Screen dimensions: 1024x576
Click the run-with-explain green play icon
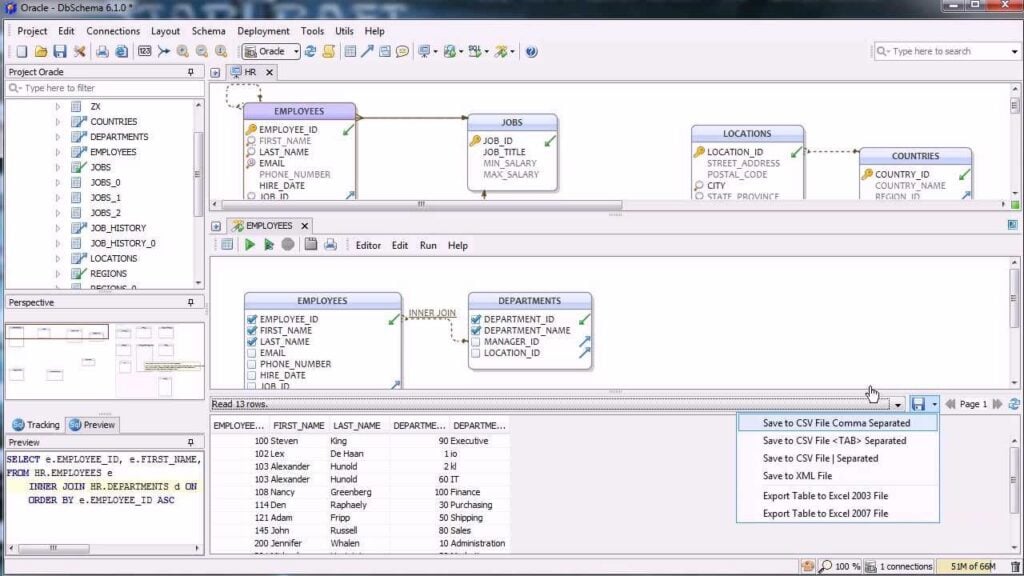(x=268, y=245)
